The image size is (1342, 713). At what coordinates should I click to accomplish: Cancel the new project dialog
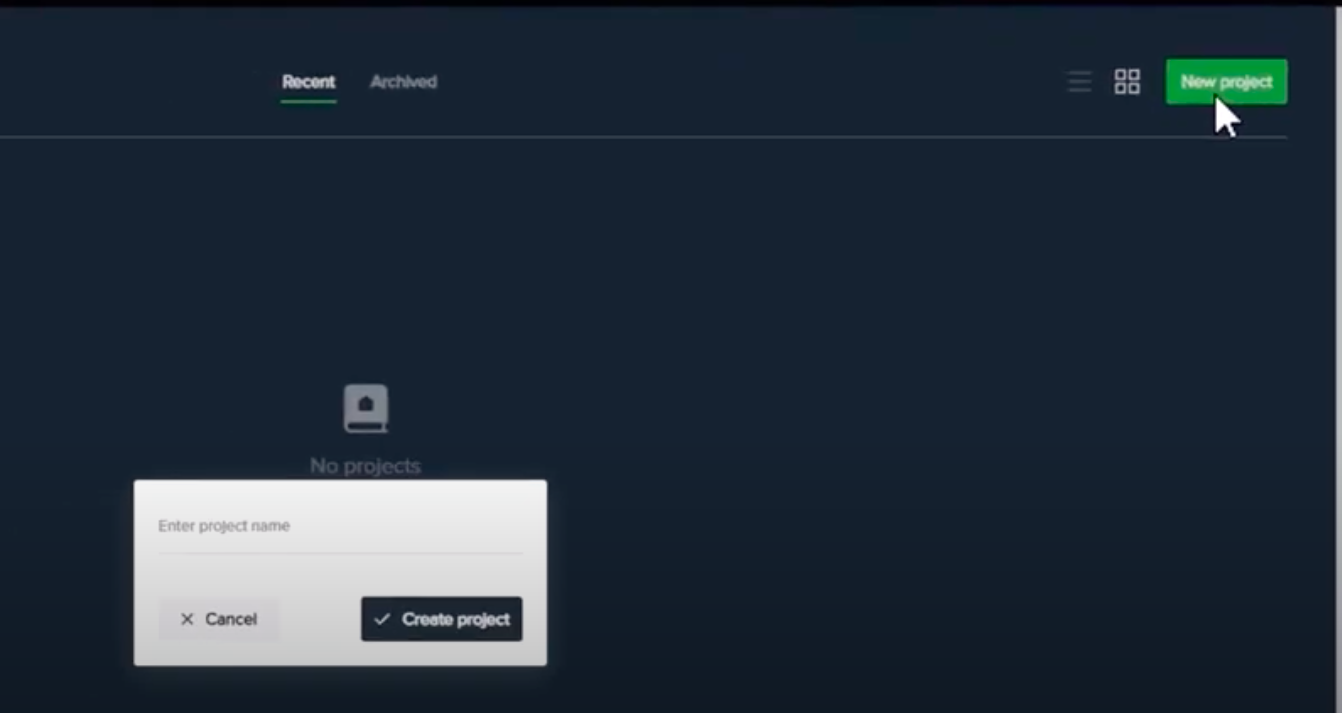pyautogui.click(x=218, y=619)
